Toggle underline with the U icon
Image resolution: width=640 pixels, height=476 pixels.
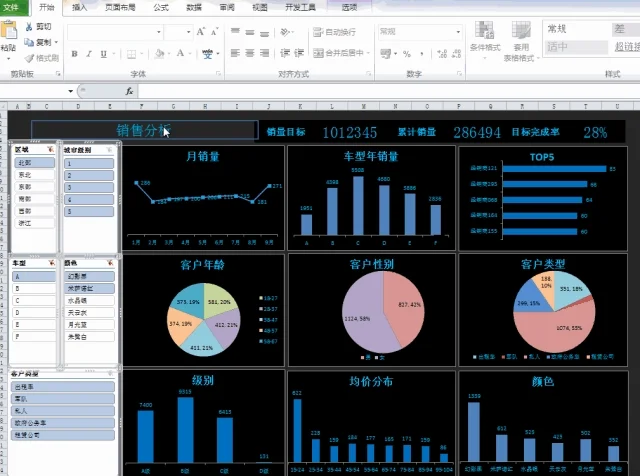tap(104, 53)
